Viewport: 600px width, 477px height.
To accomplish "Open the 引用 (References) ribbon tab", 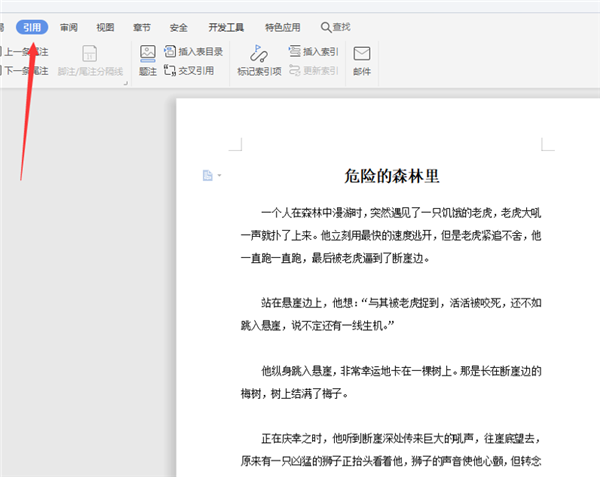I will [x=31, y=27].
